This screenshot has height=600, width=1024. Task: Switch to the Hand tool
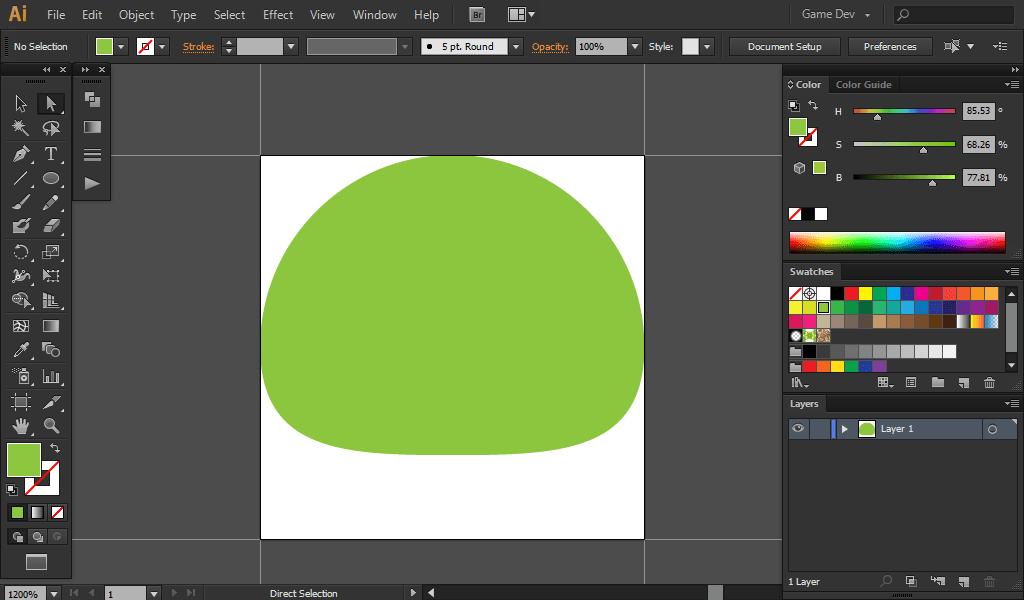click(20, 426)
